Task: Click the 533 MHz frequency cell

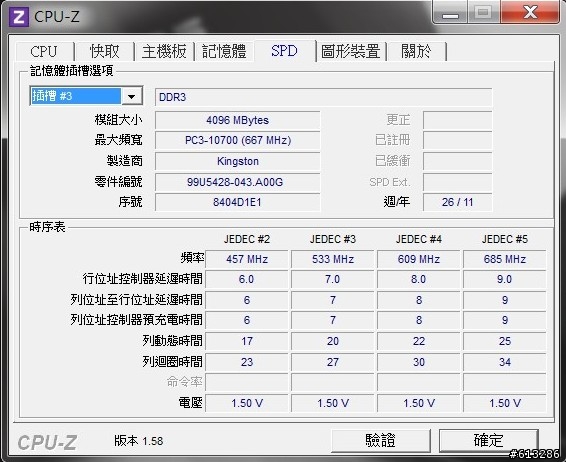Action: [x=333, y=259]
